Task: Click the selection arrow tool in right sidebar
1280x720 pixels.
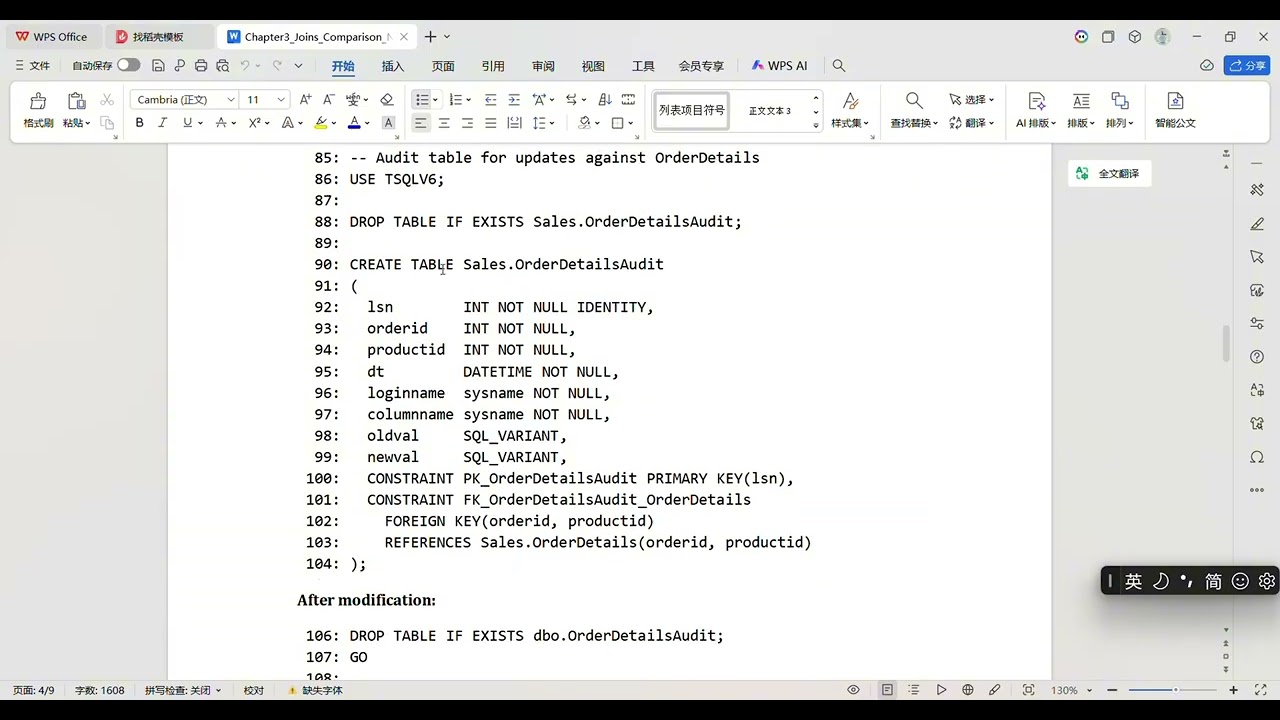Action: click(1257, 257)
